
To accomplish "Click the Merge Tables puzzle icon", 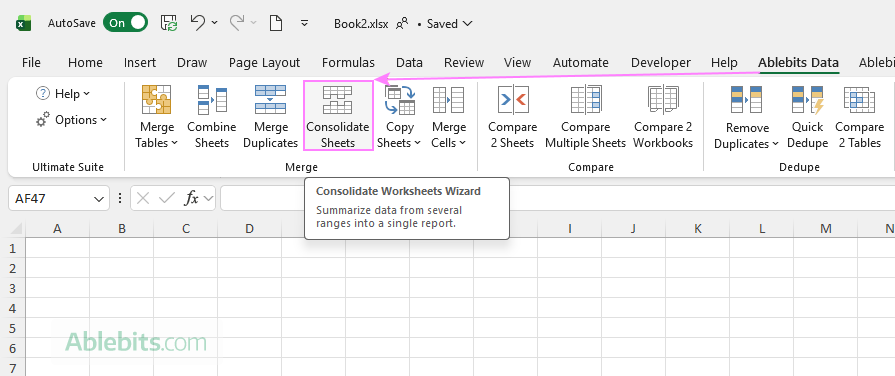I will [156, 99].
